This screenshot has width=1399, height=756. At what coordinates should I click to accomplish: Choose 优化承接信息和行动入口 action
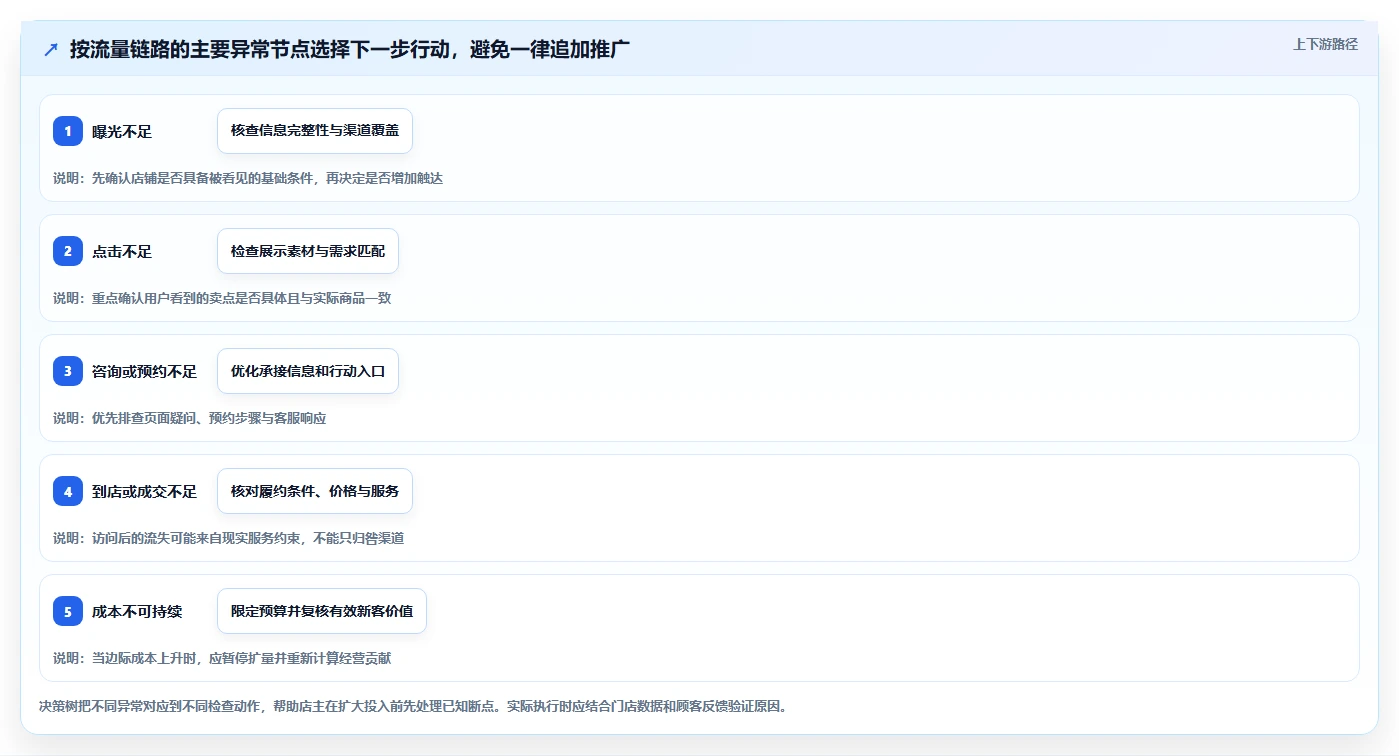[x=308, y=371]
